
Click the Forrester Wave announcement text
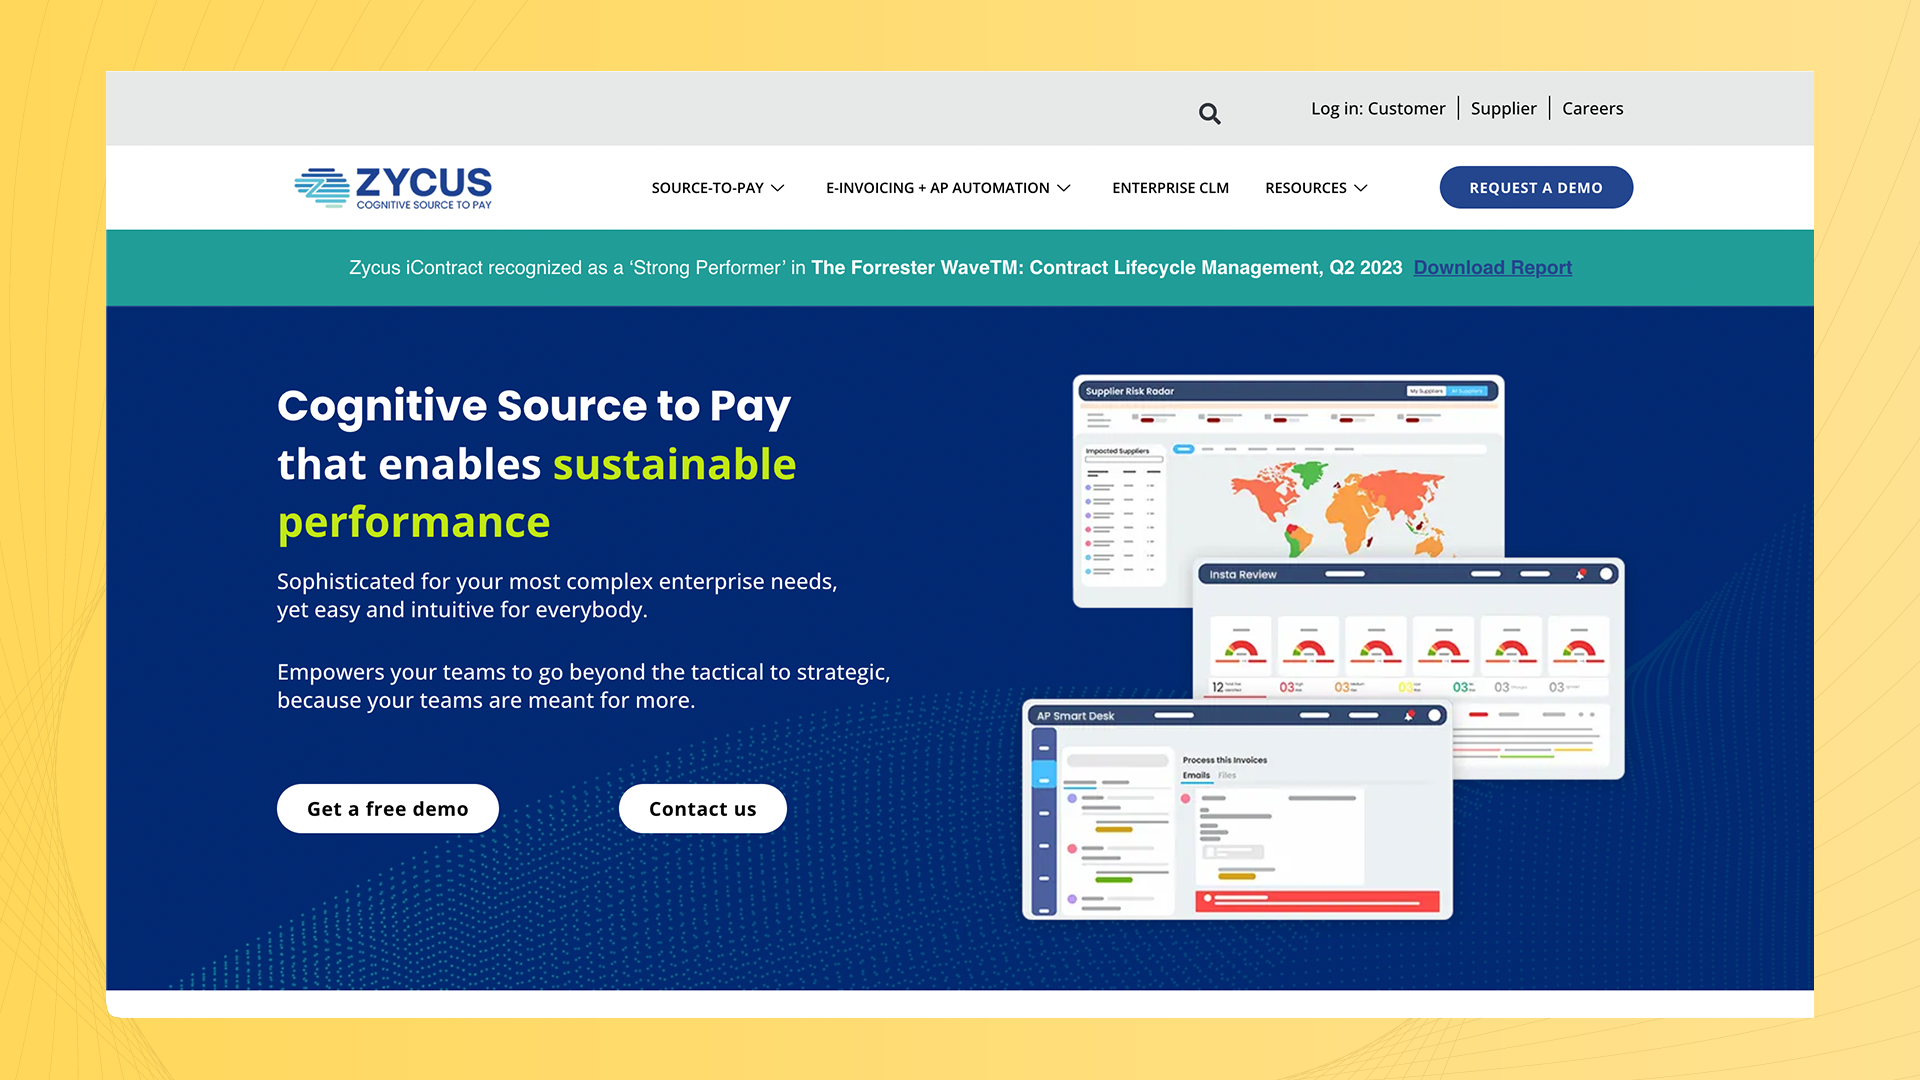click(x=876, y=268)
